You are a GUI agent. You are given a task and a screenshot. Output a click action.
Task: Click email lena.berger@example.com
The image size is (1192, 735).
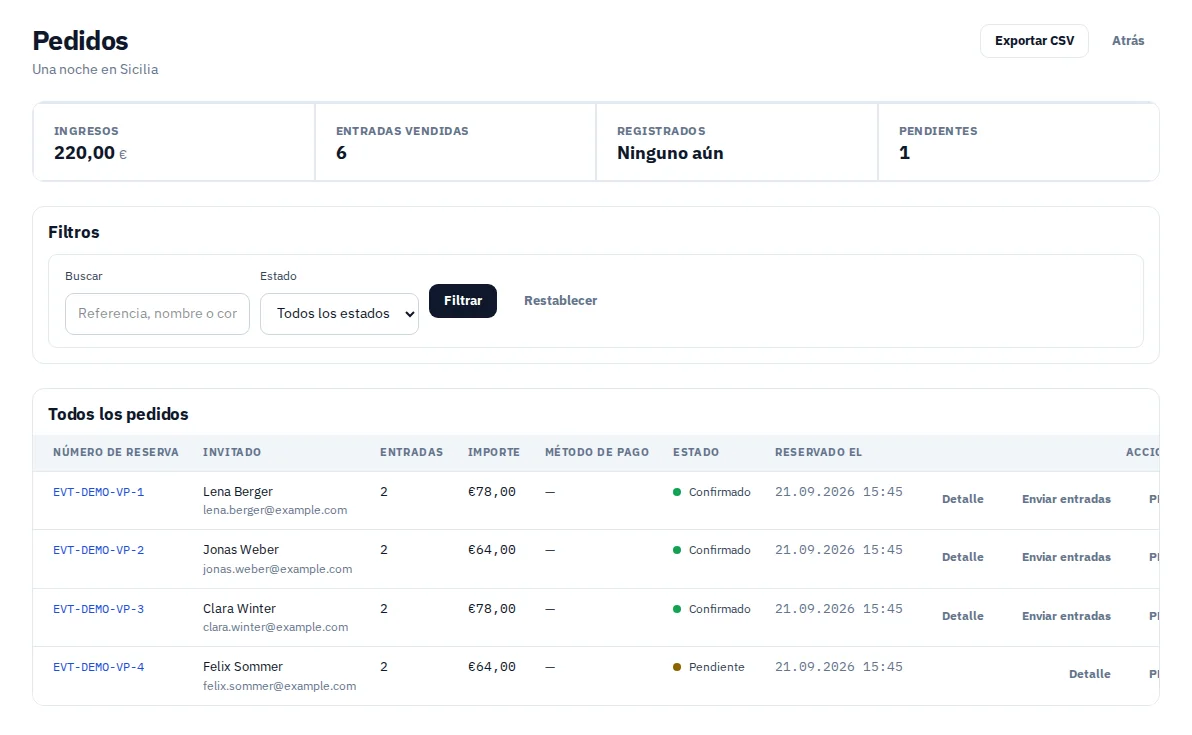pyautogui.click(x=275, y=510)
